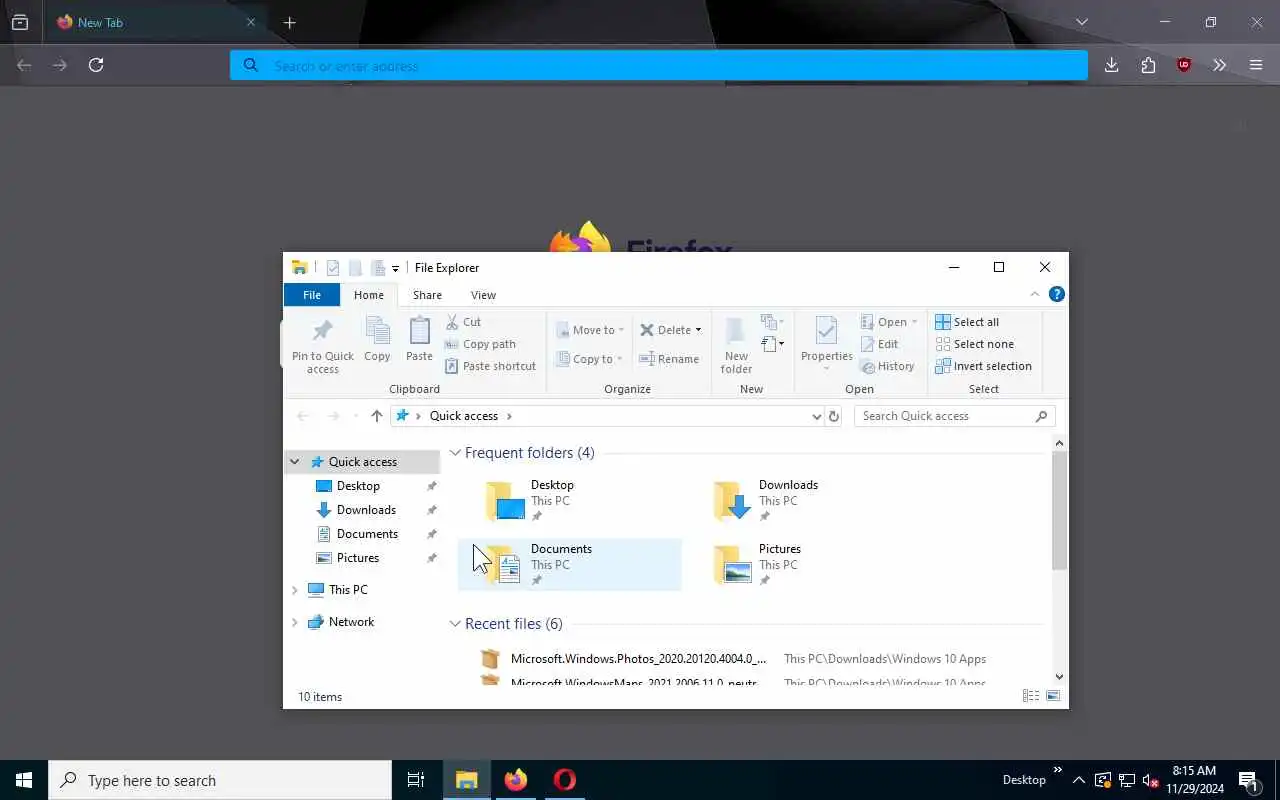The image size is (1280, 800).
Task: Switch to the Share ribbon tab
Action: [x=427, y=295]
